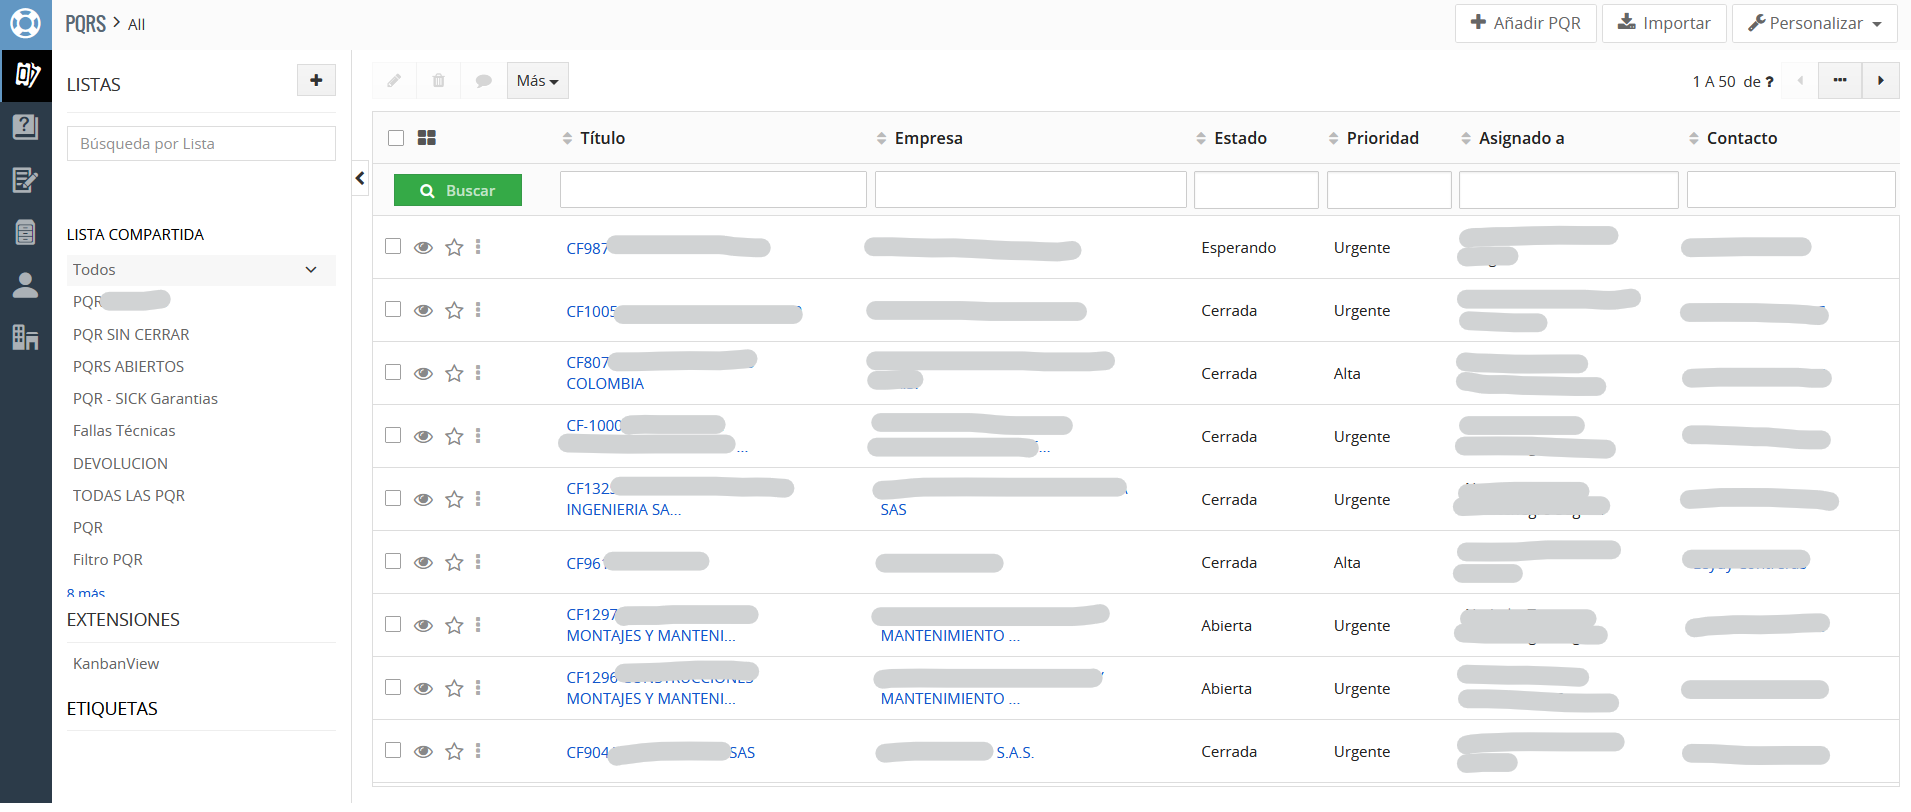Check the CF987 row checkbox
The height and width of the screenshot is (812, 1911).
[x=393, y=246]
